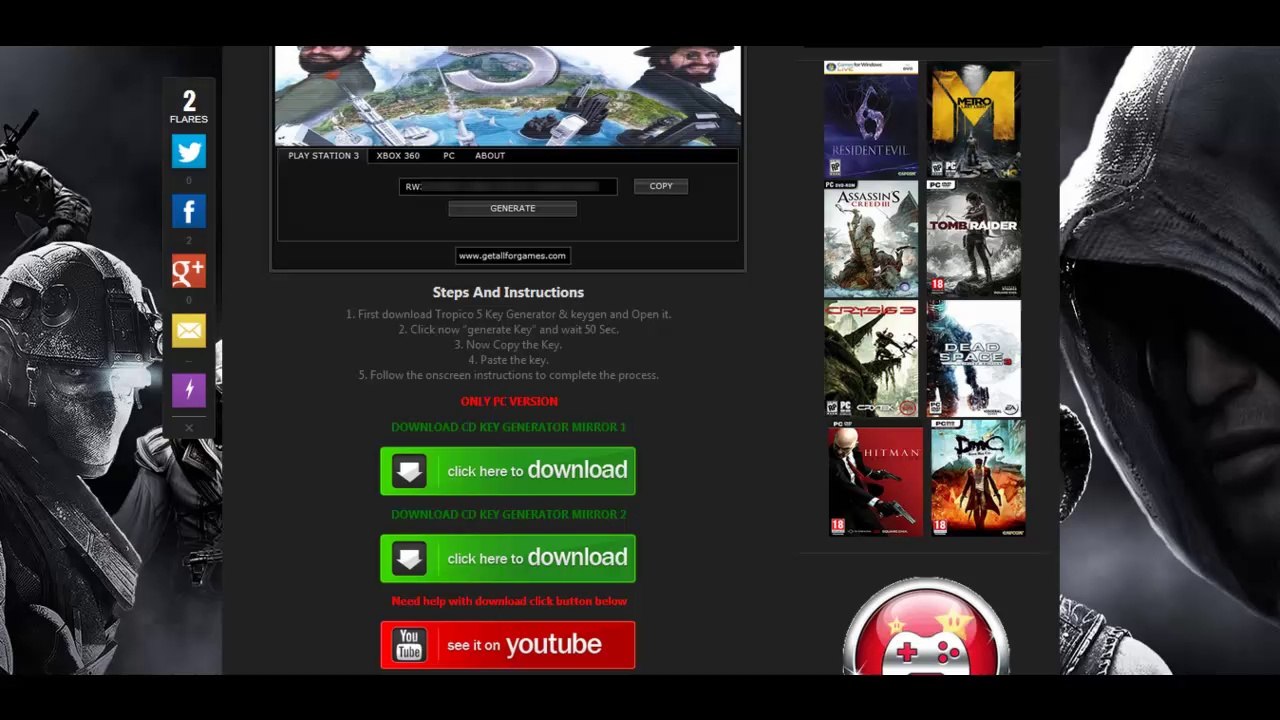Switch to the XBOX 360 tab

click(398, 156)
